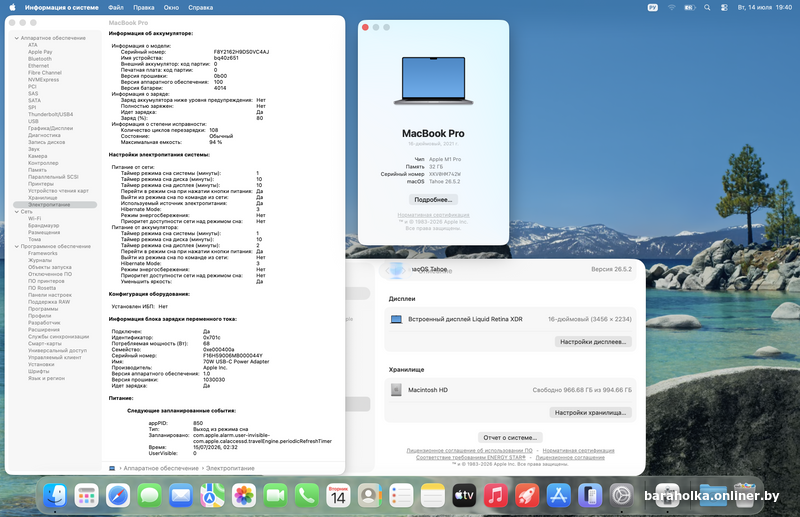This screenshot has height=517, width=800.
Task: Click the MacBook Pro laptop image
Action: 433,81
